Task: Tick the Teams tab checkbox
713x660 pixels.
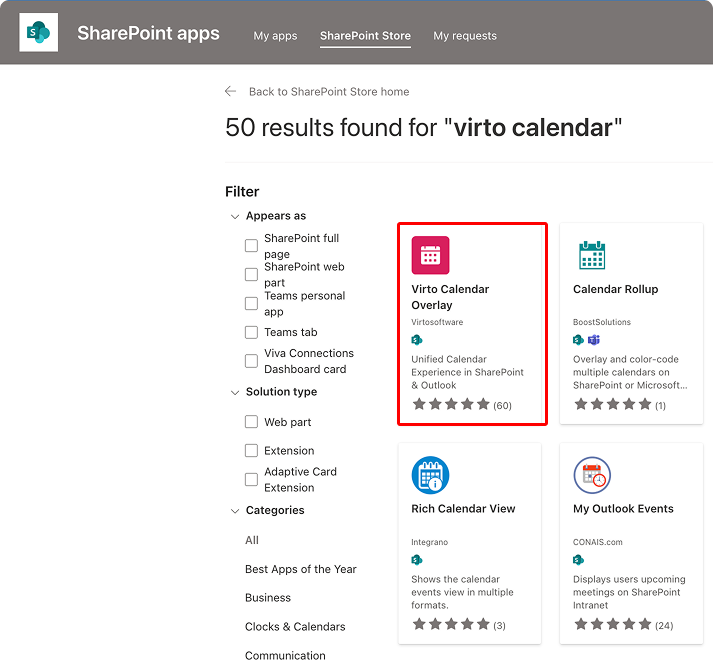Action: click(251, 333)
